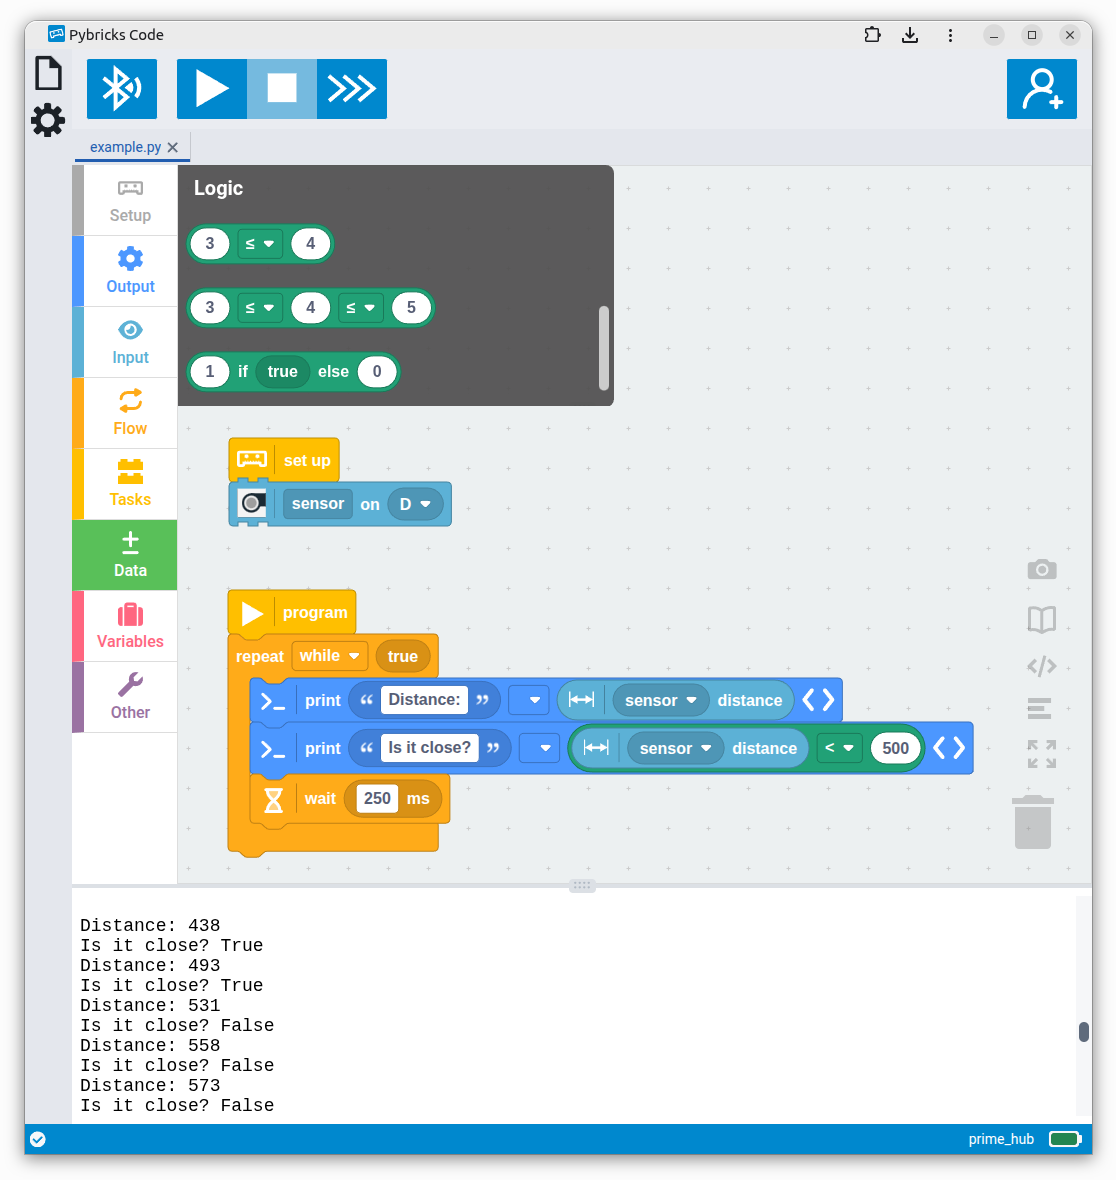Screen dimensions: 1116x1180
Task: Edit the 500 threshold value
Action: coord(896,749)
